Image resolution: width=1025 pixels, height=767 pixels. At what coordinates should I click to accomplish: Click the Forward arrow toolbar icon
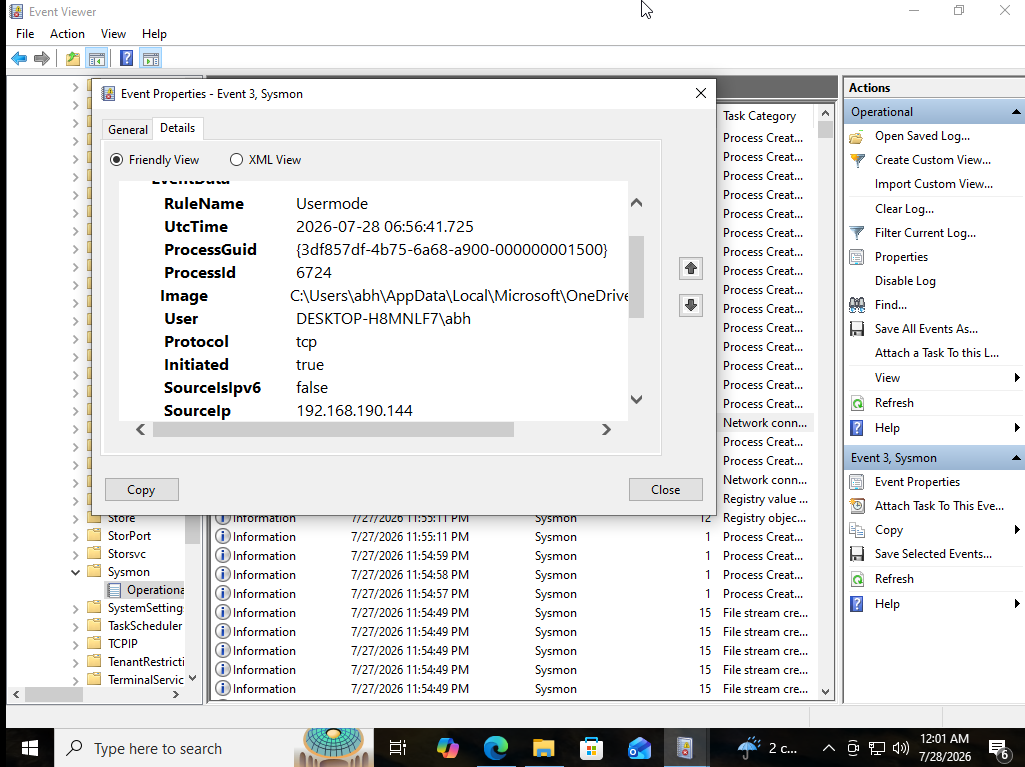42,59
